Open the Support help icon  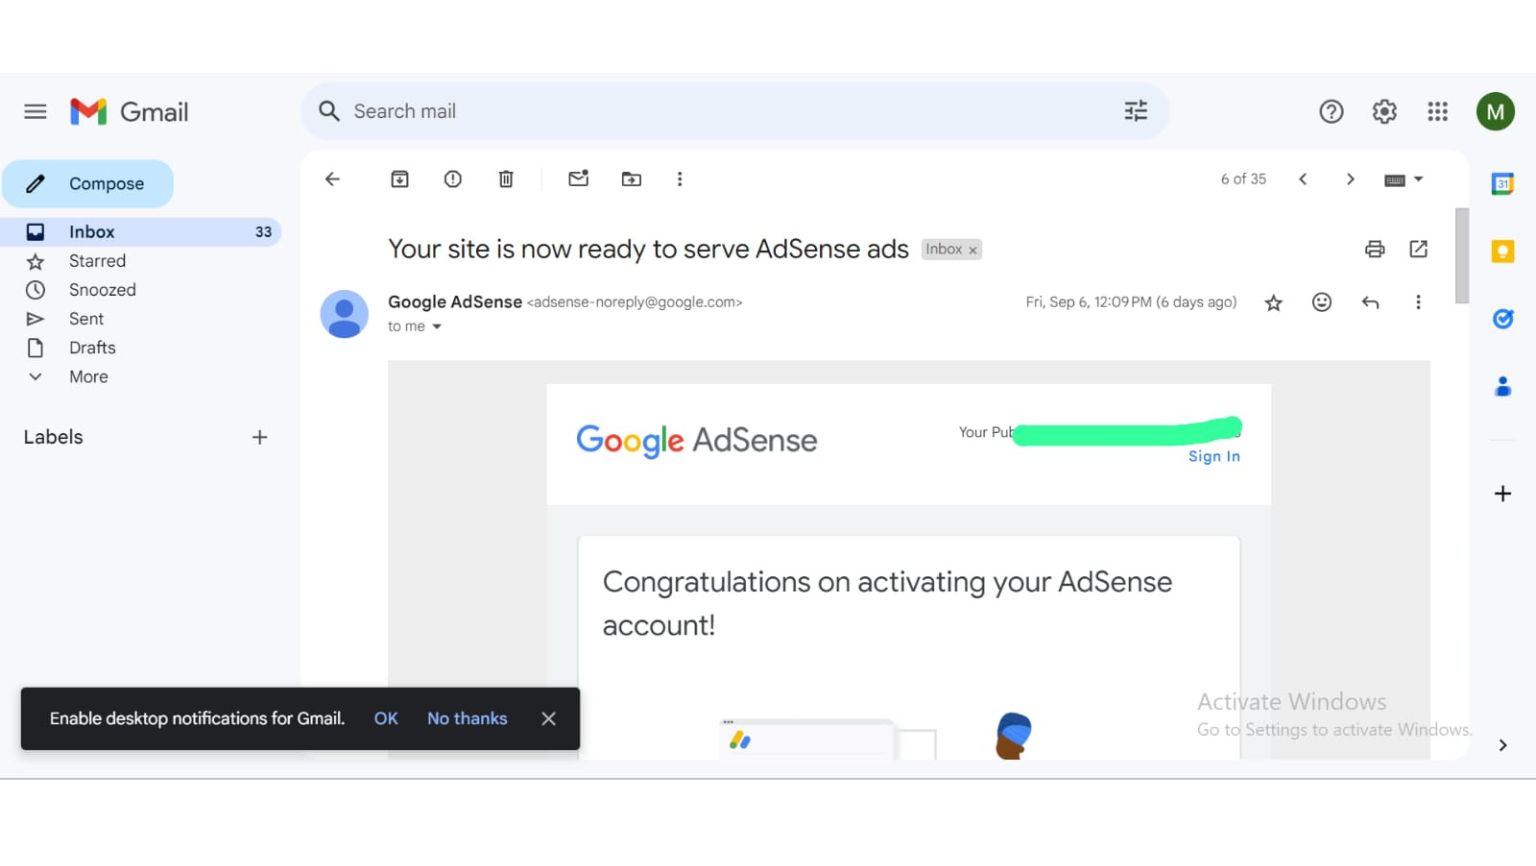point(1331,111)
